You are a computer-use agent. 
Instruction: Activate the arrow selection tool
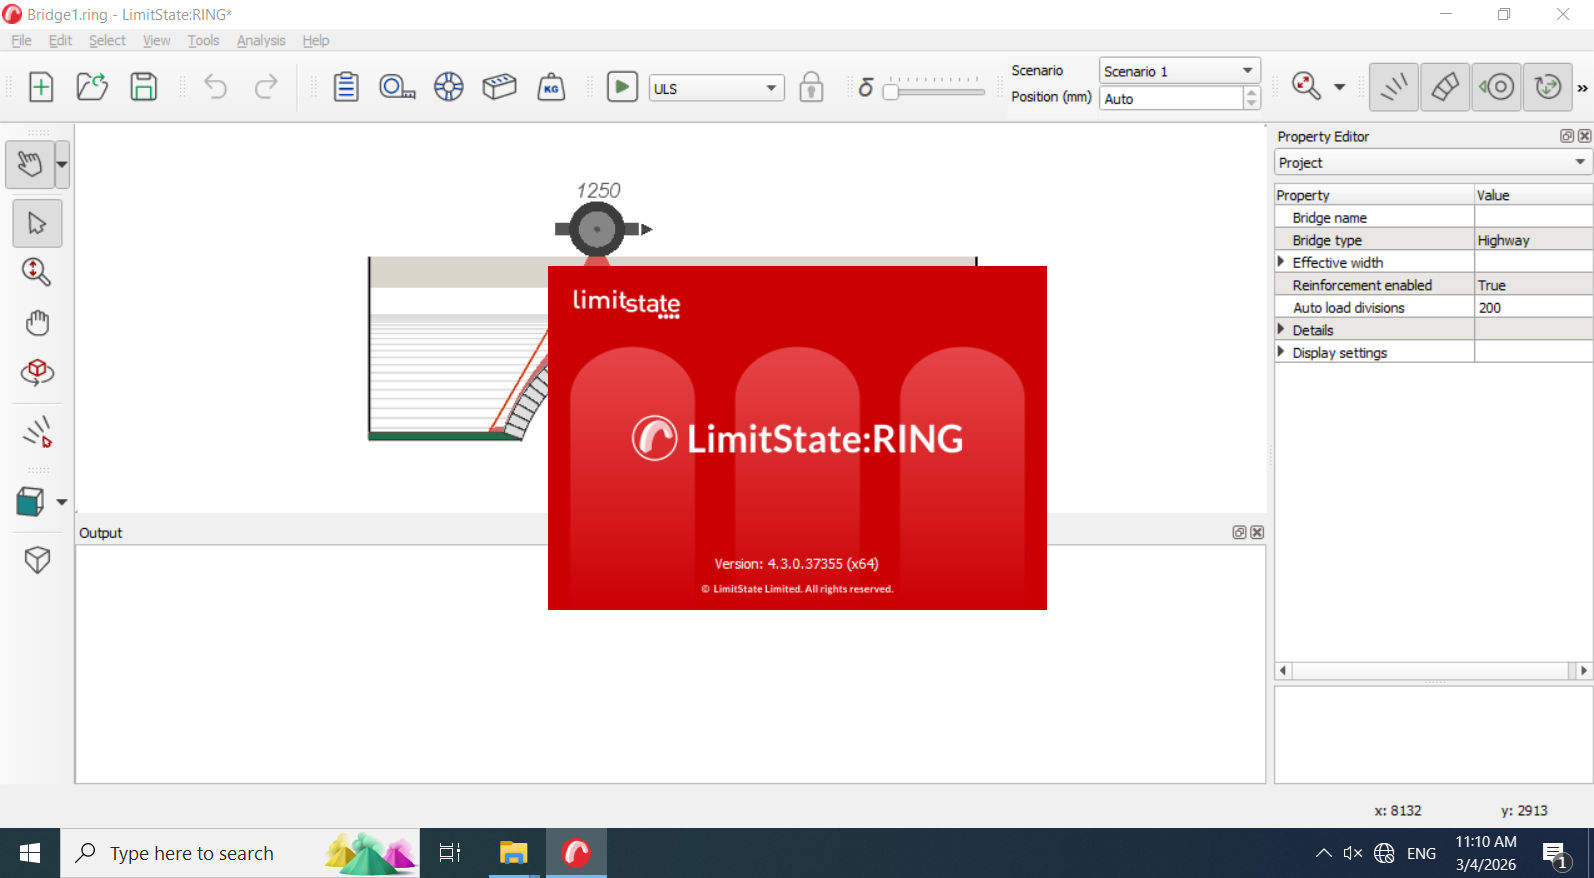pyautogui.click(x=37, y=223)
